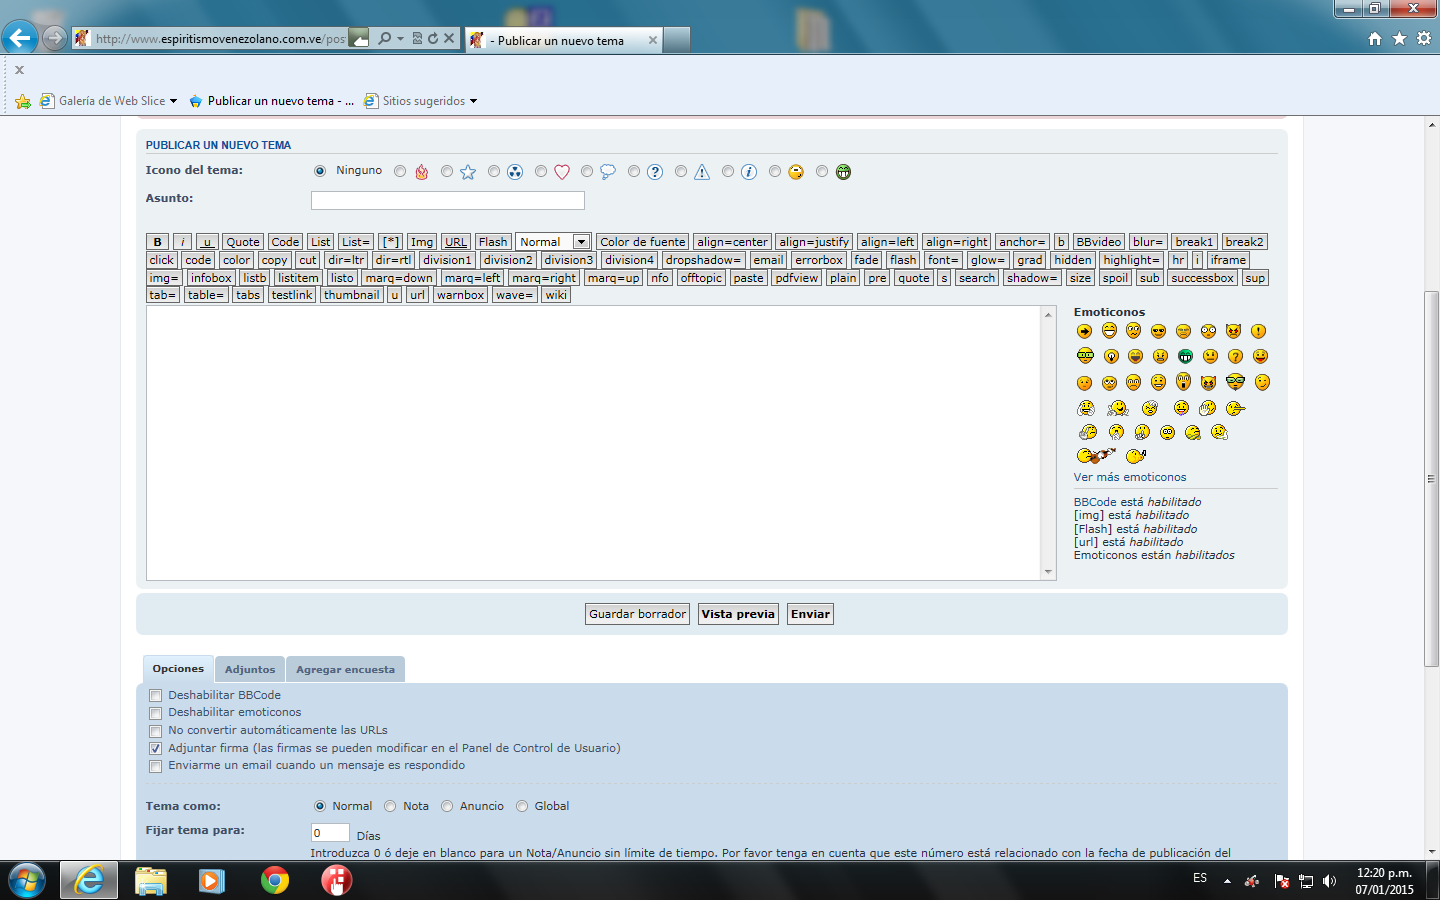Expand the Sitios sugeridos favorites dropdown

coord(473,101)
